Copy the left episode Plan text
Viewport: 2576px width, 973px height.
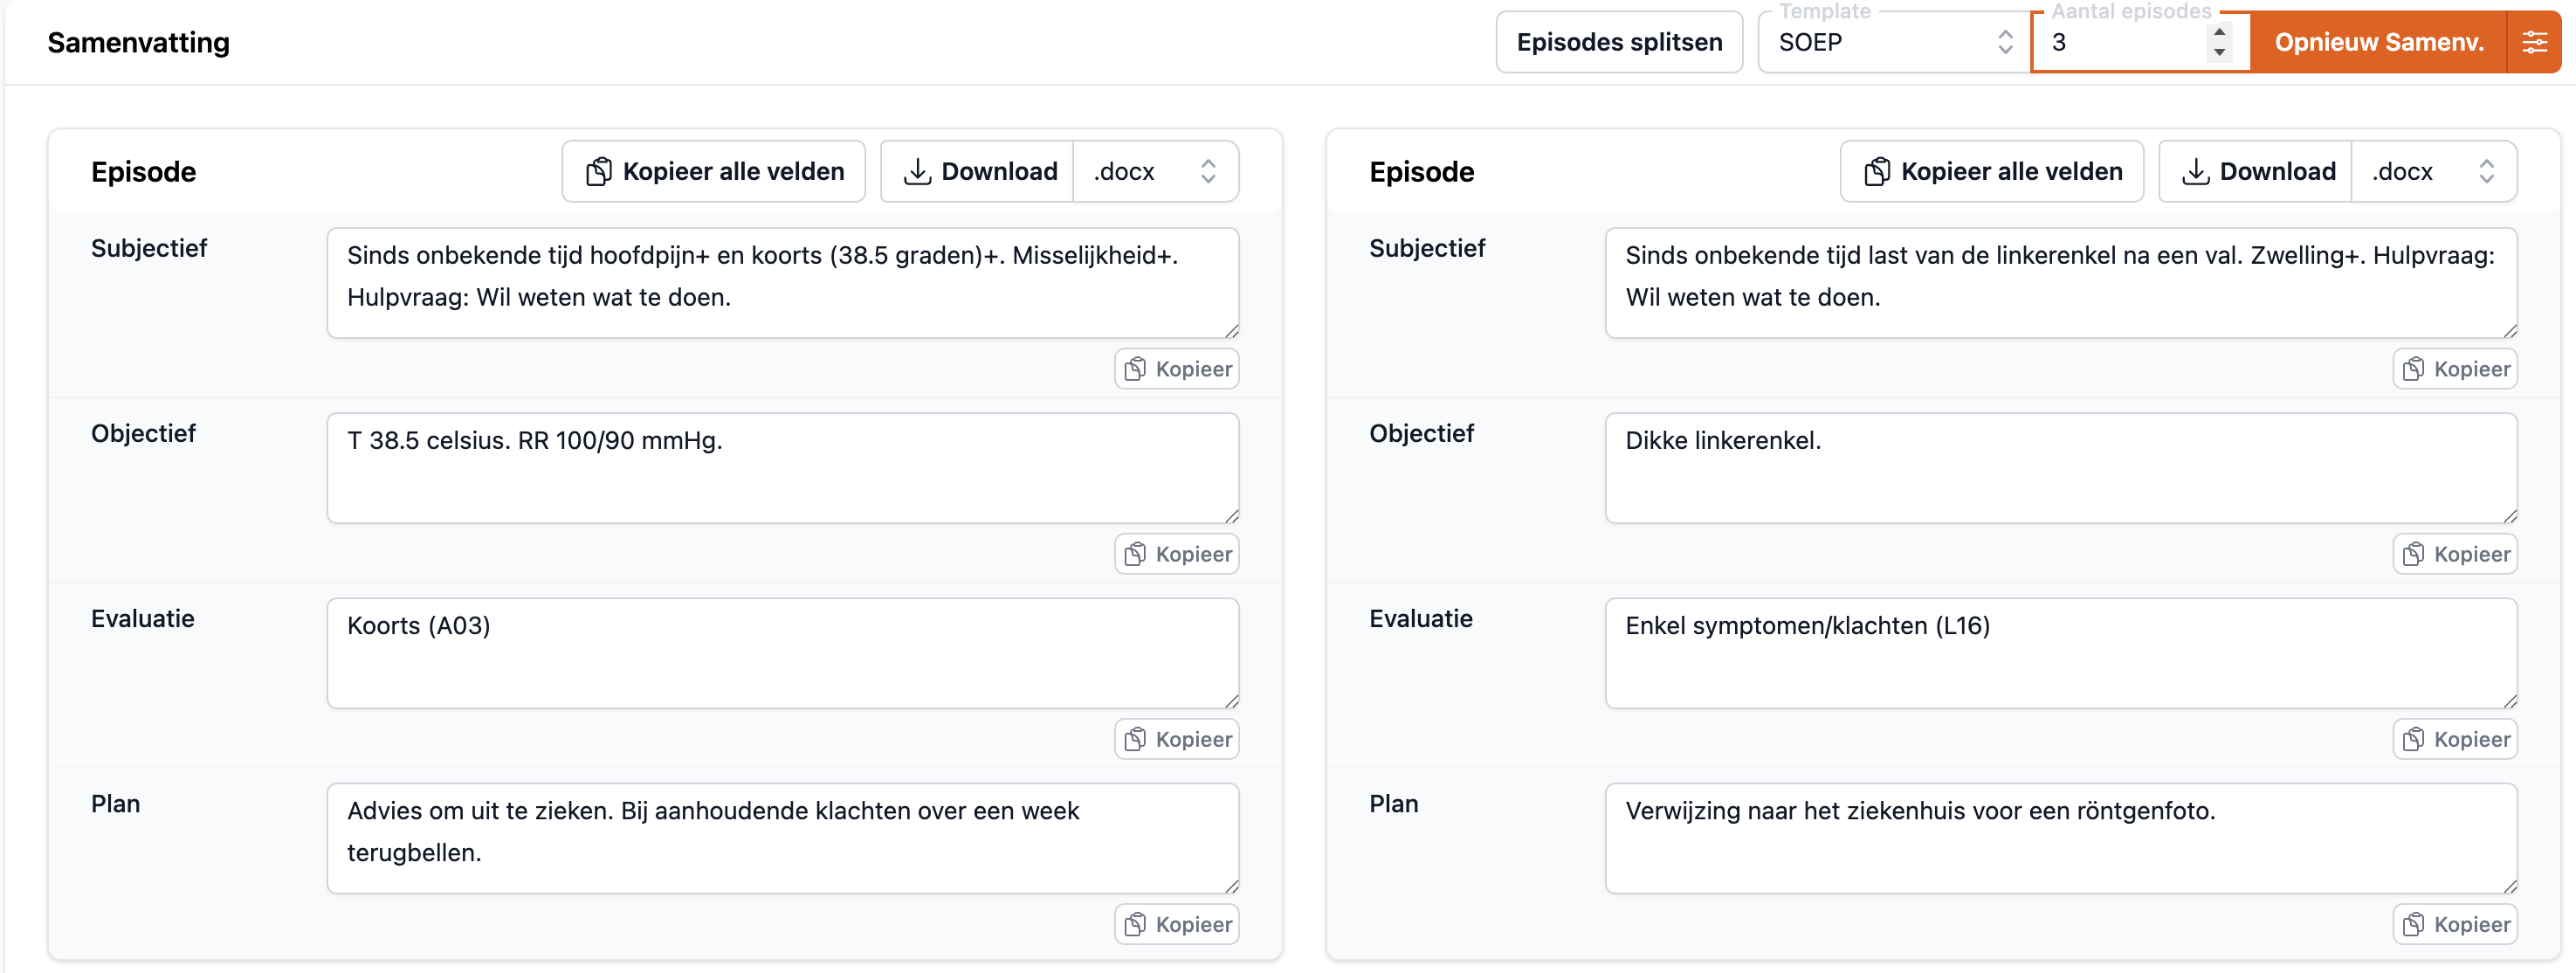1176,924
